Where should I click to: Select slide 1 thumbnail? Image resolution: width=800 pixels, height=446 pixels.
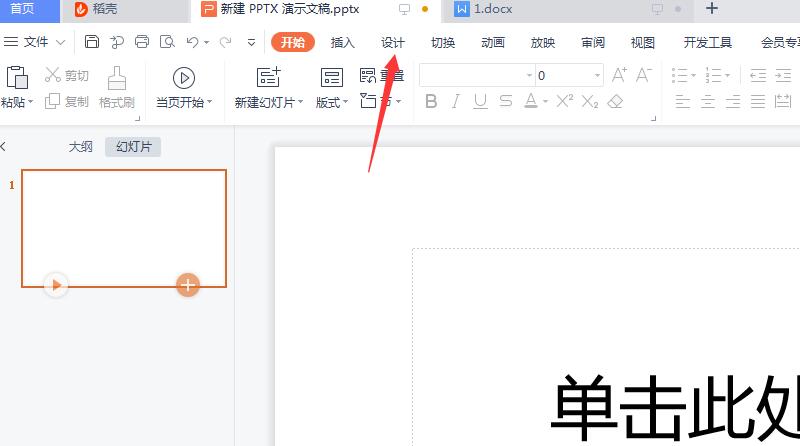(x=124, y=228)
